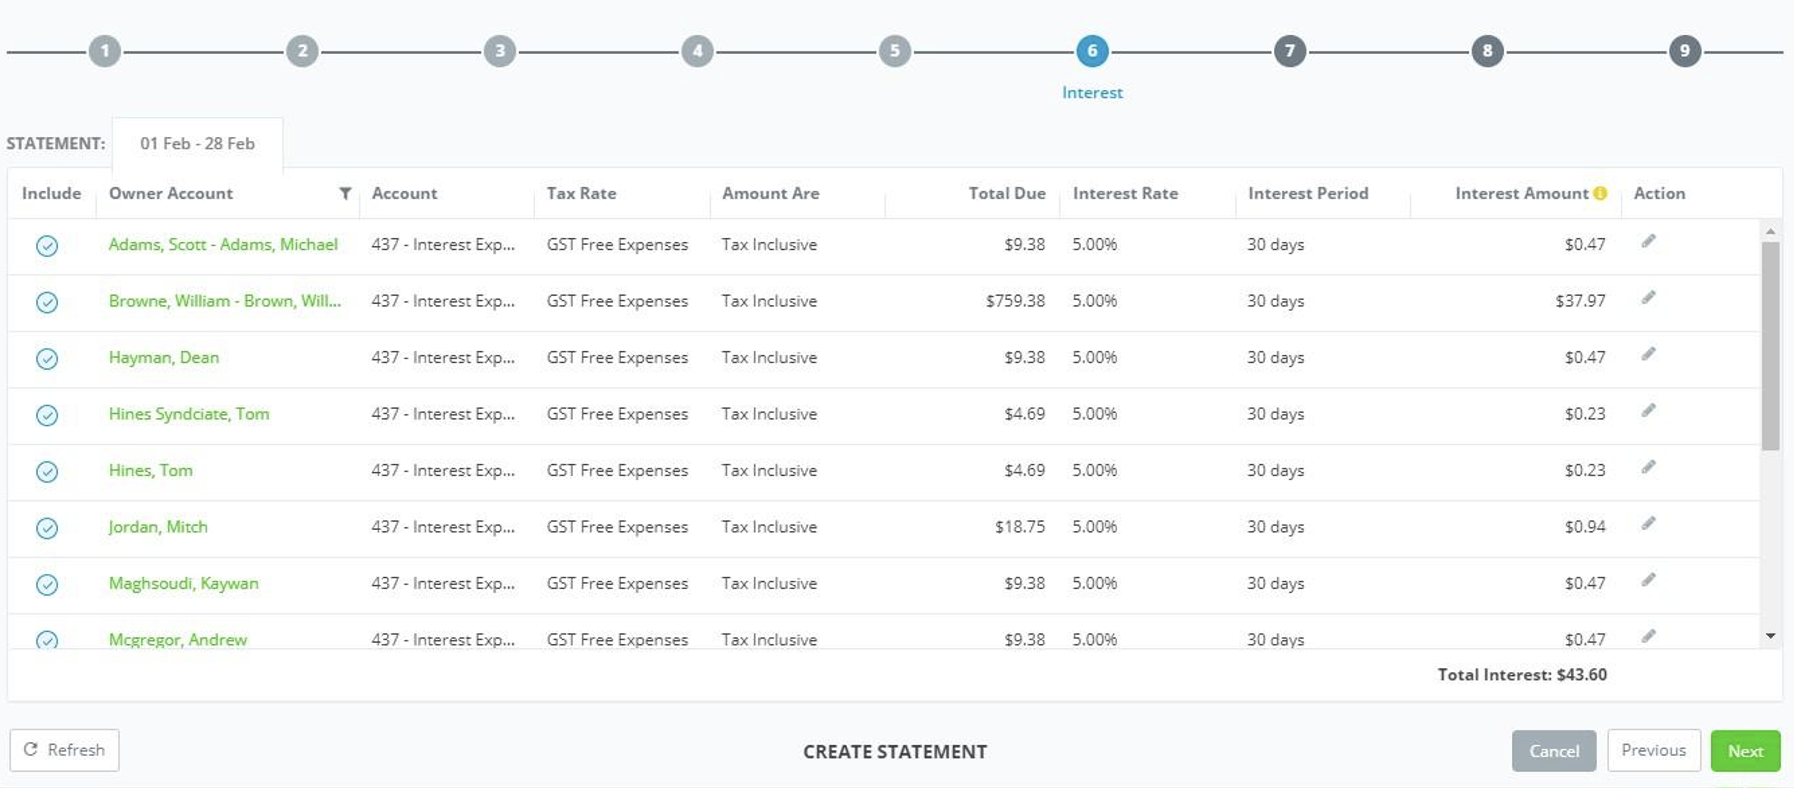This screenshot has width=1794, height=788.
Task: Click table scrollbar up arrow
Action: (1770, 231)
